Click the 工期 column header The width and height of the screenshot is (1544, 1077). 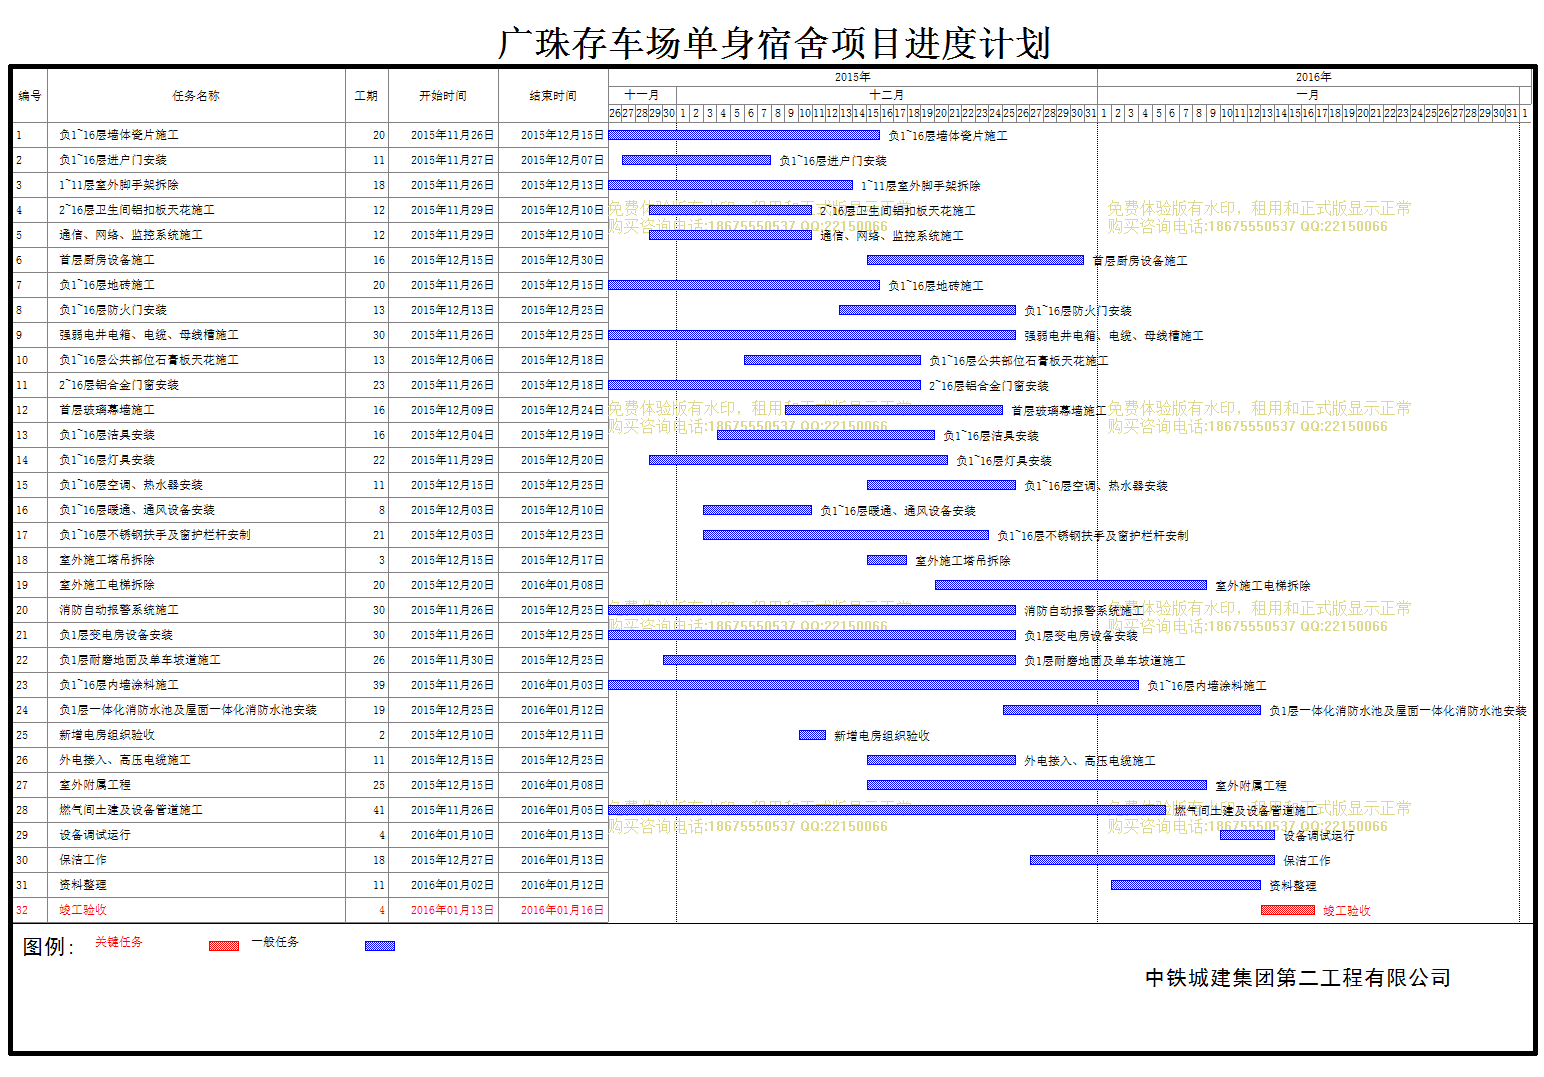(x=366, y=96)
